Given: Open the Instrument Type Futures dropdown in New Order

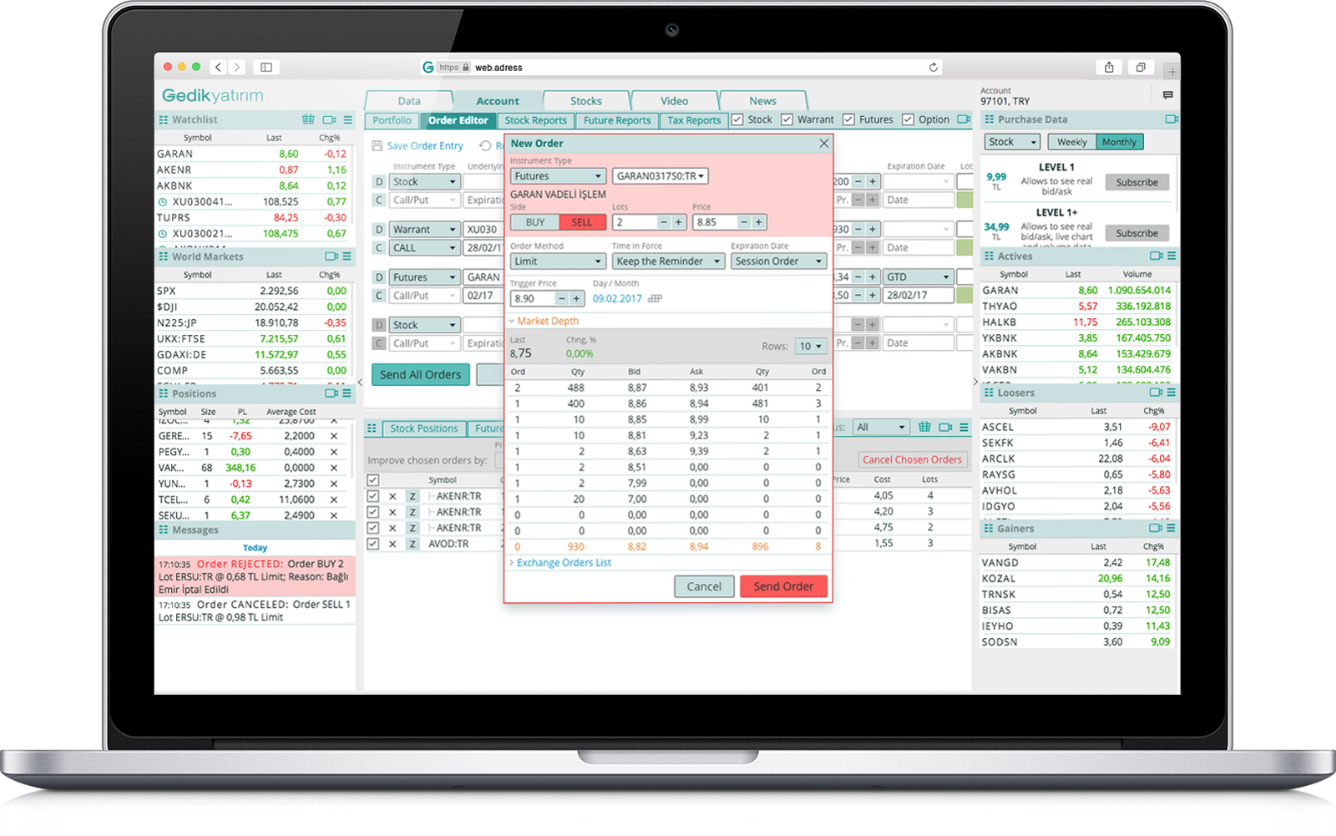Looking at the screenshot, I should pyautogui.click(x=557, y=176).
